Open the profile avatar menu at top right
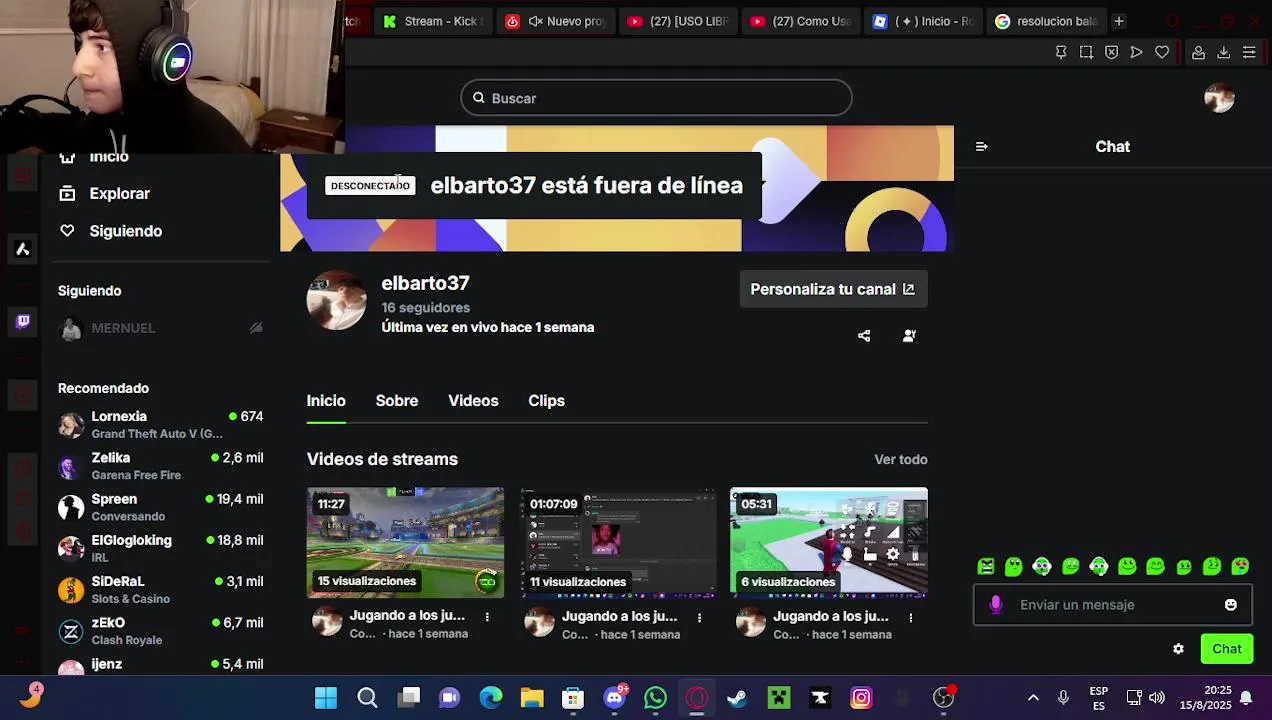 click(1219, 98)
